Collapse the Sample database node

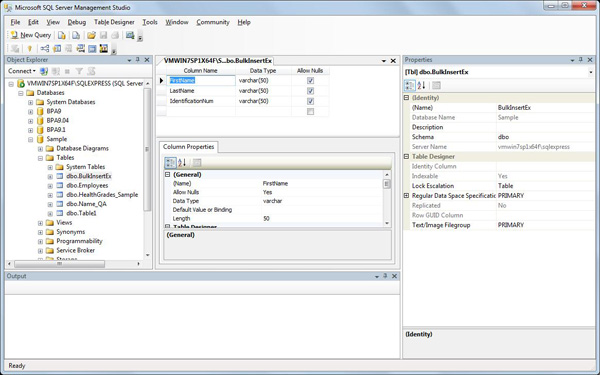point(30,140)
